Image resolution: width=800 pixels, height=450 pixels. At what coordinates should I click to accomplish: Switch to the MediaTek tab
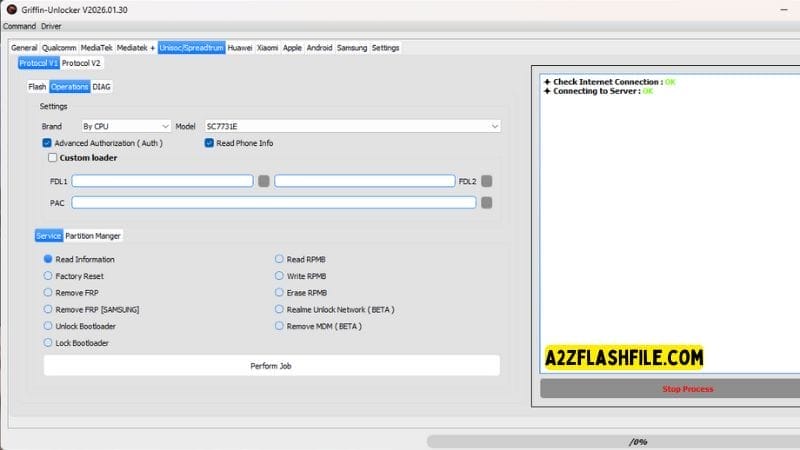click(x=96, y=47)
